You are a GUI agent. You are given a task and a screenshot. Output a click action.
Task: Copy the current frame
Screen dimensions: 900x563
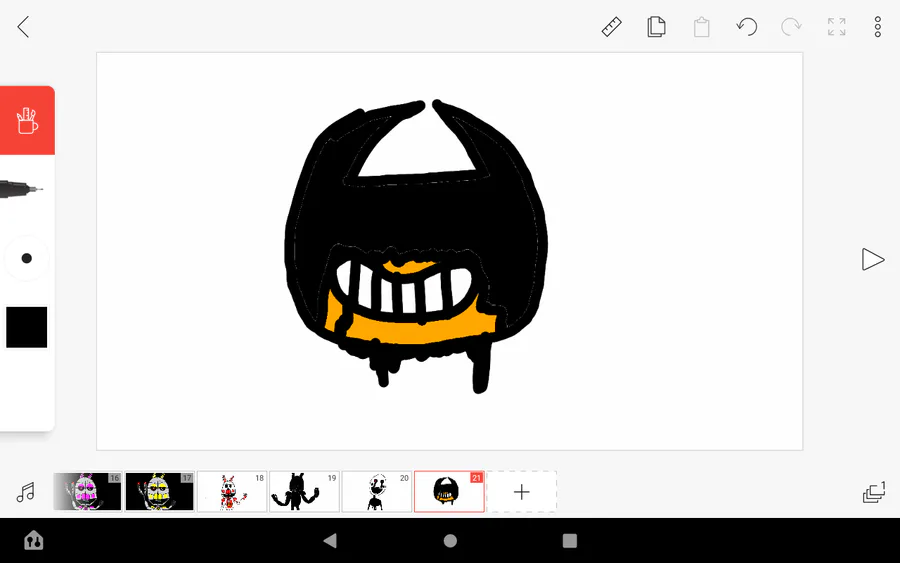coord(656,27)
